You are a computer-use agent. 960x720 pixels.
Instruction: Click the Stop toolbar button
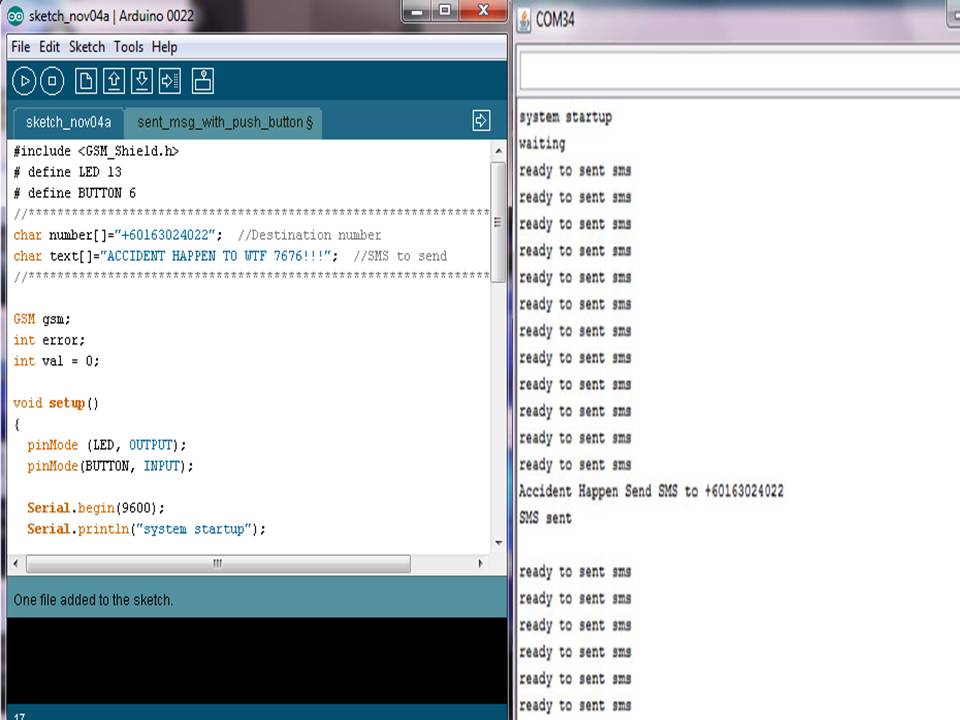click(x=52, y=81)
